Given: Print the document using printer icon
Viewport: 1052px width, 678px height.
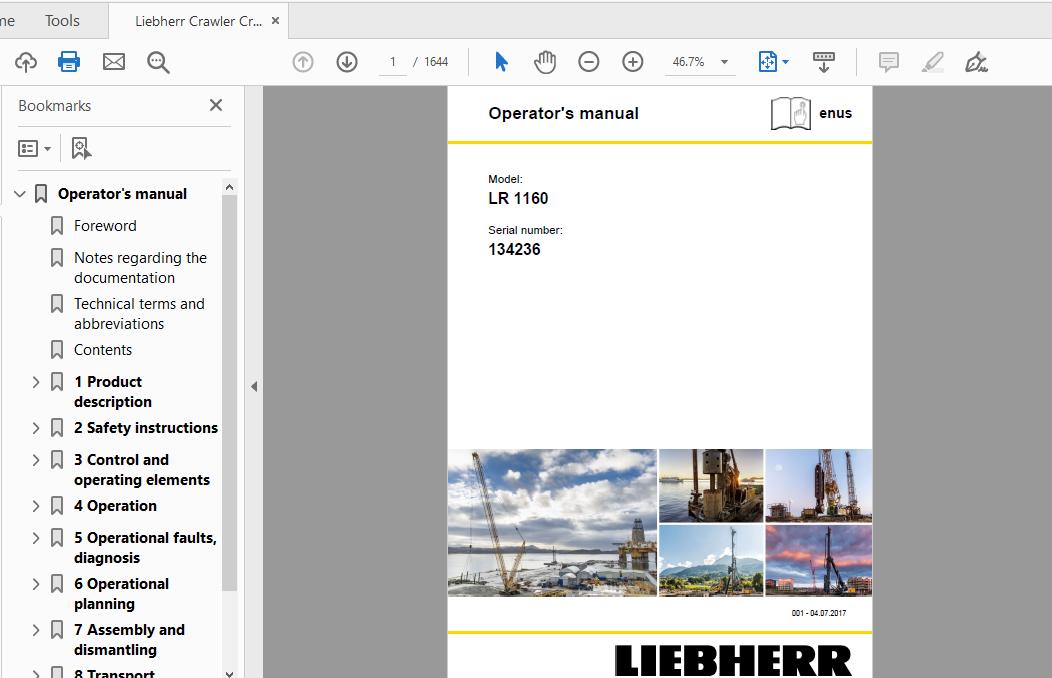Looking at the screenshot, I should coord(69,62).
